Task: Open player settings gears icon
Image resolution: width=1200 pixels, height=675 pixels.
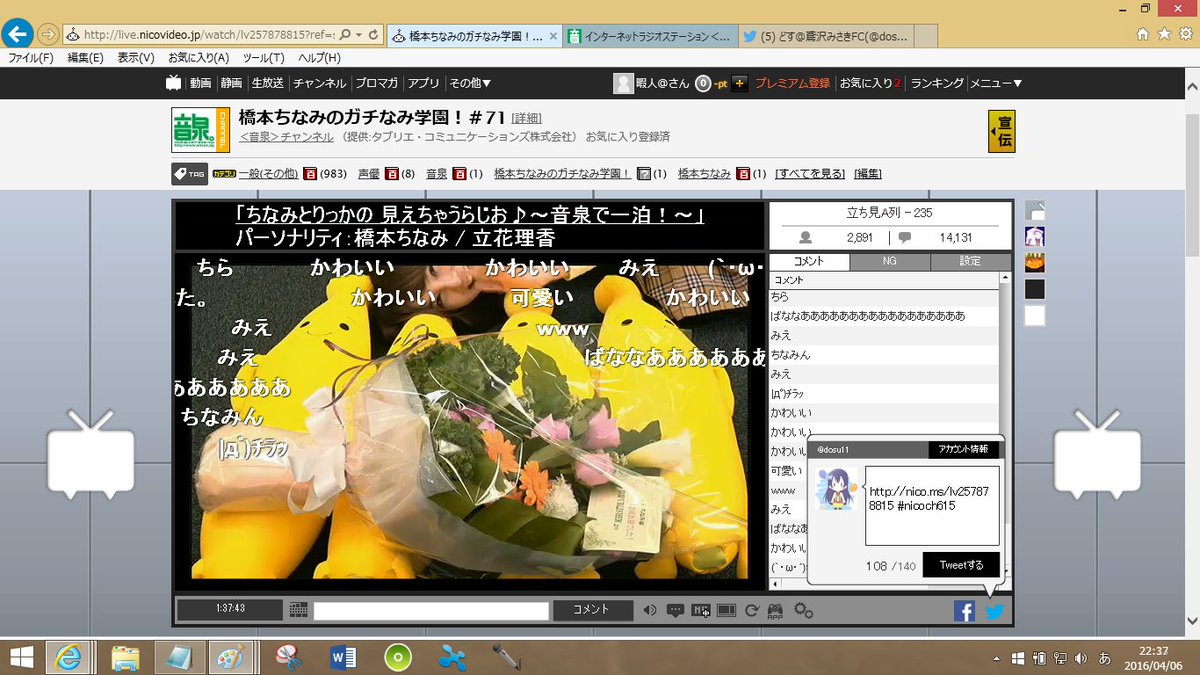Action: (804, 610)
